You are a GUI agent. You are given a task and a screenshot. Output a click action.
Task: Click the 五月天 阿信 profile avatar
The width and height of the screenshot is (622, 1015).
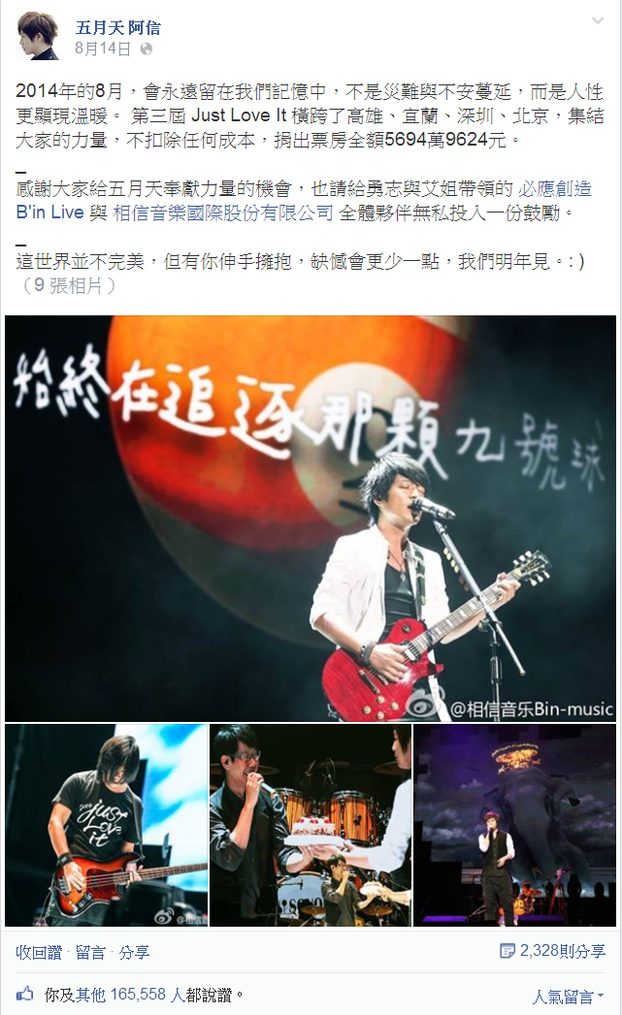(x=38, y=36)
